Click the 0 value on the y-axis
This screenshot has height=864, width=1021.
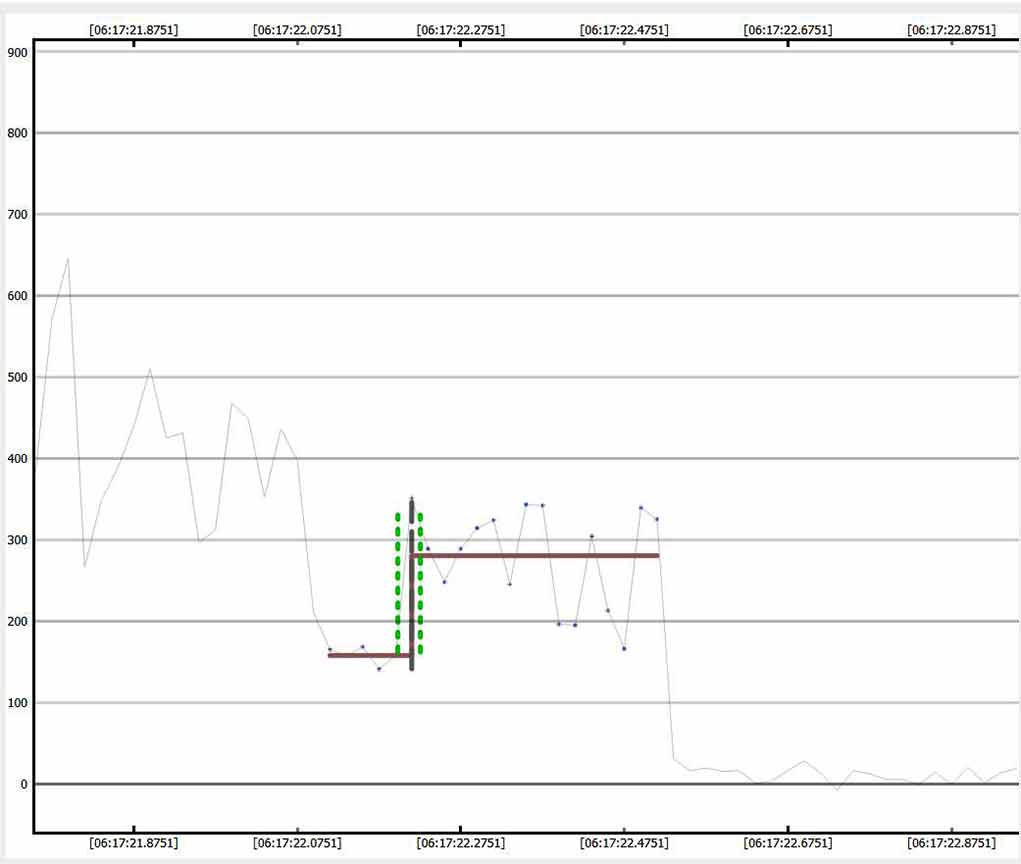22,784
